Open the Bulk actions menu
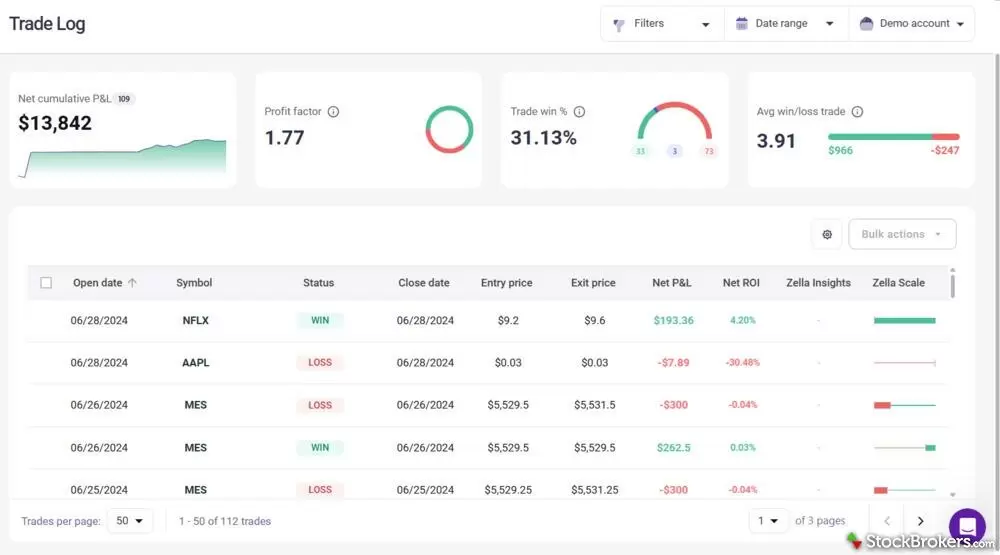Screen dimensions: 1000x555 point(902,234)
